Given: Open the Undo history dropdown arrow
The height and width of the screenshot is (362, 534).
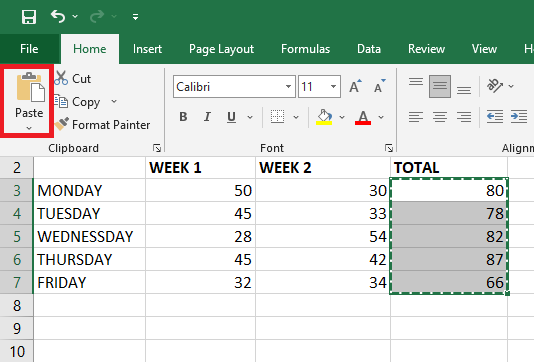Looking at the screenshot, I should [x=75, y=16].
